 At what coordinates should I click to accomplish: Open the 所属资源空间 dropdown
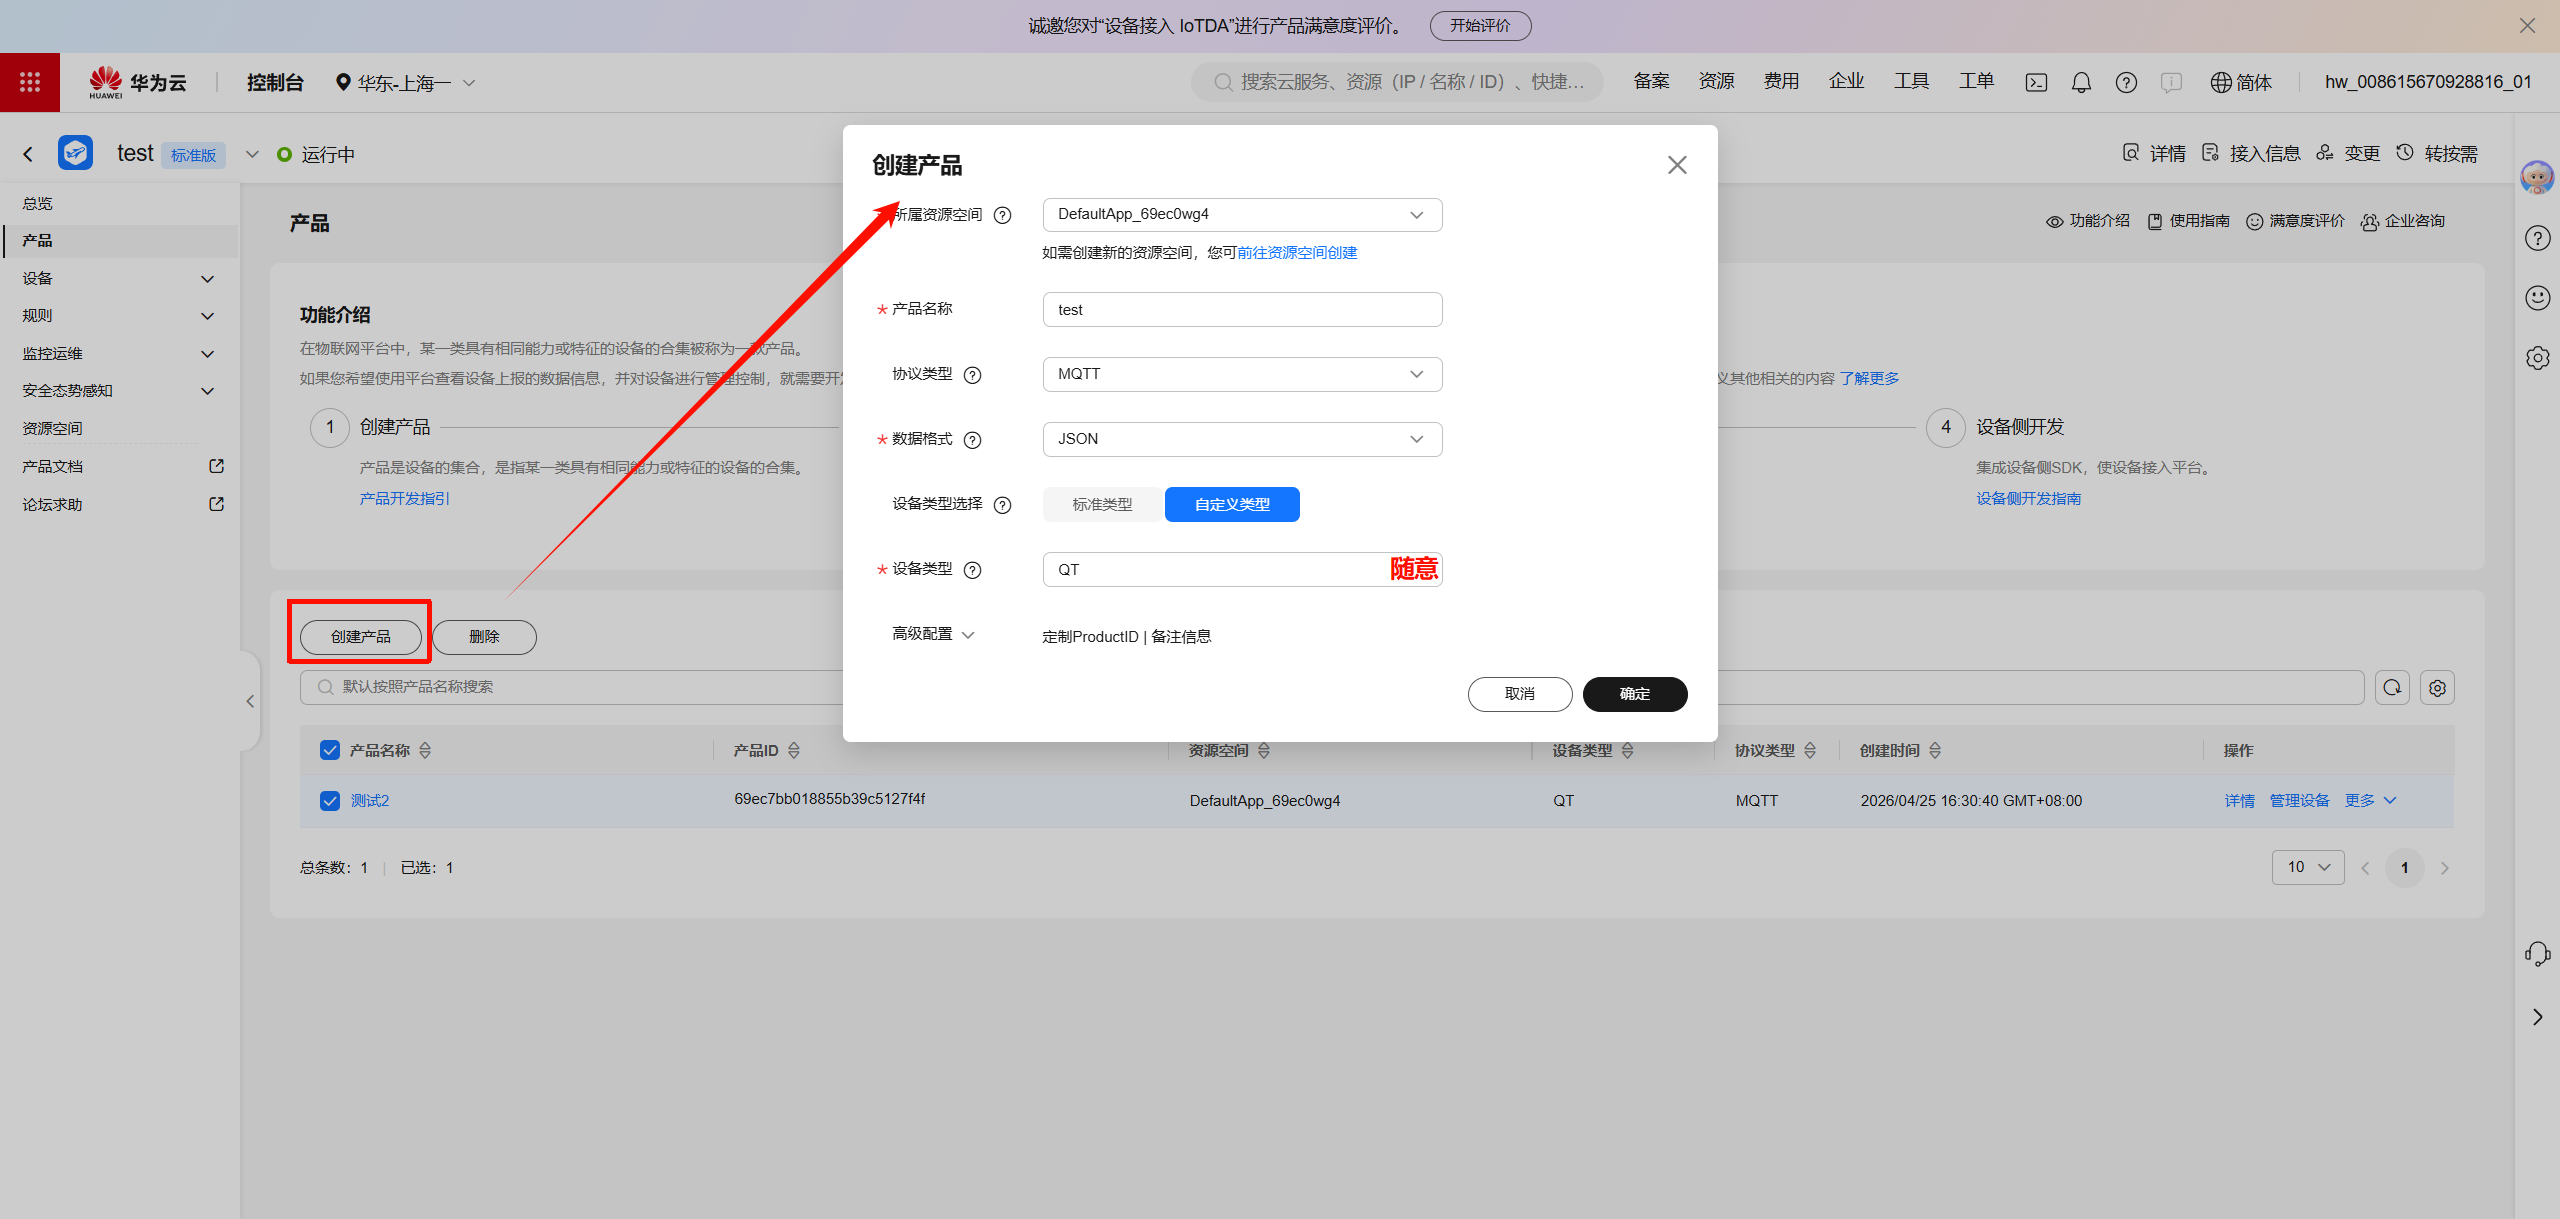(x=1242, y=215)
